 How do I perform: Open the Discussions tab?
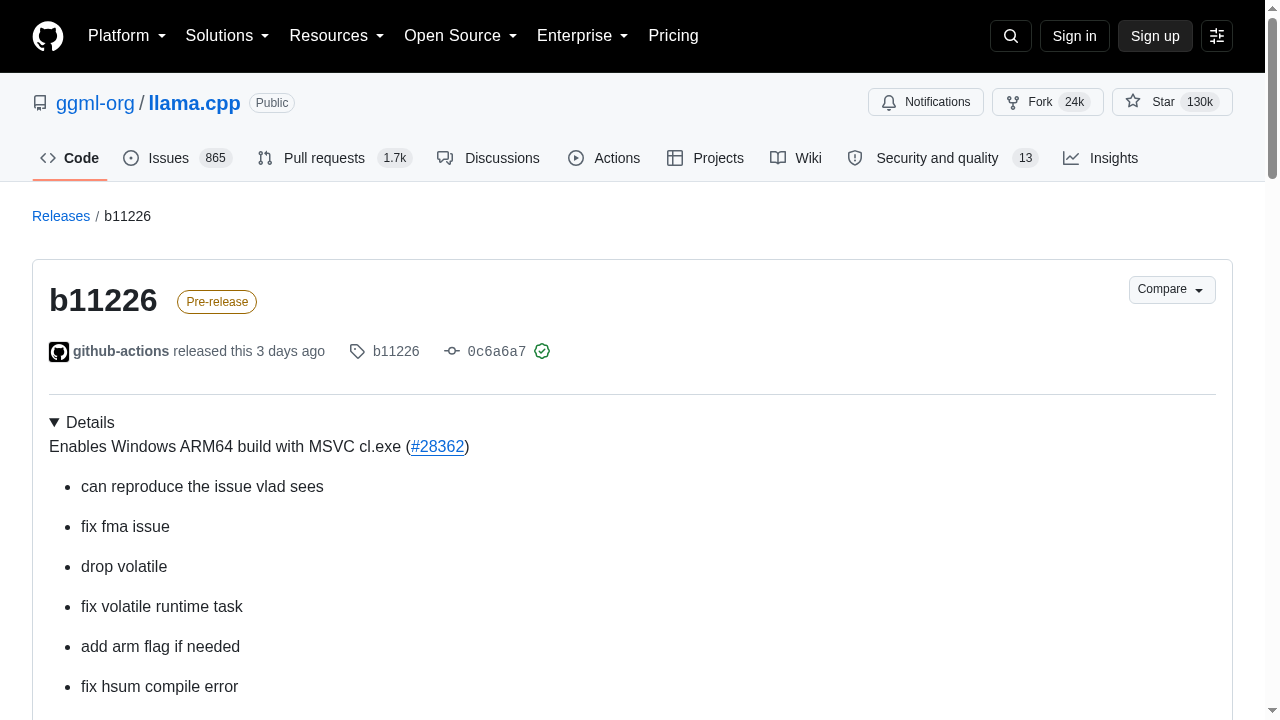coord(488,158)
